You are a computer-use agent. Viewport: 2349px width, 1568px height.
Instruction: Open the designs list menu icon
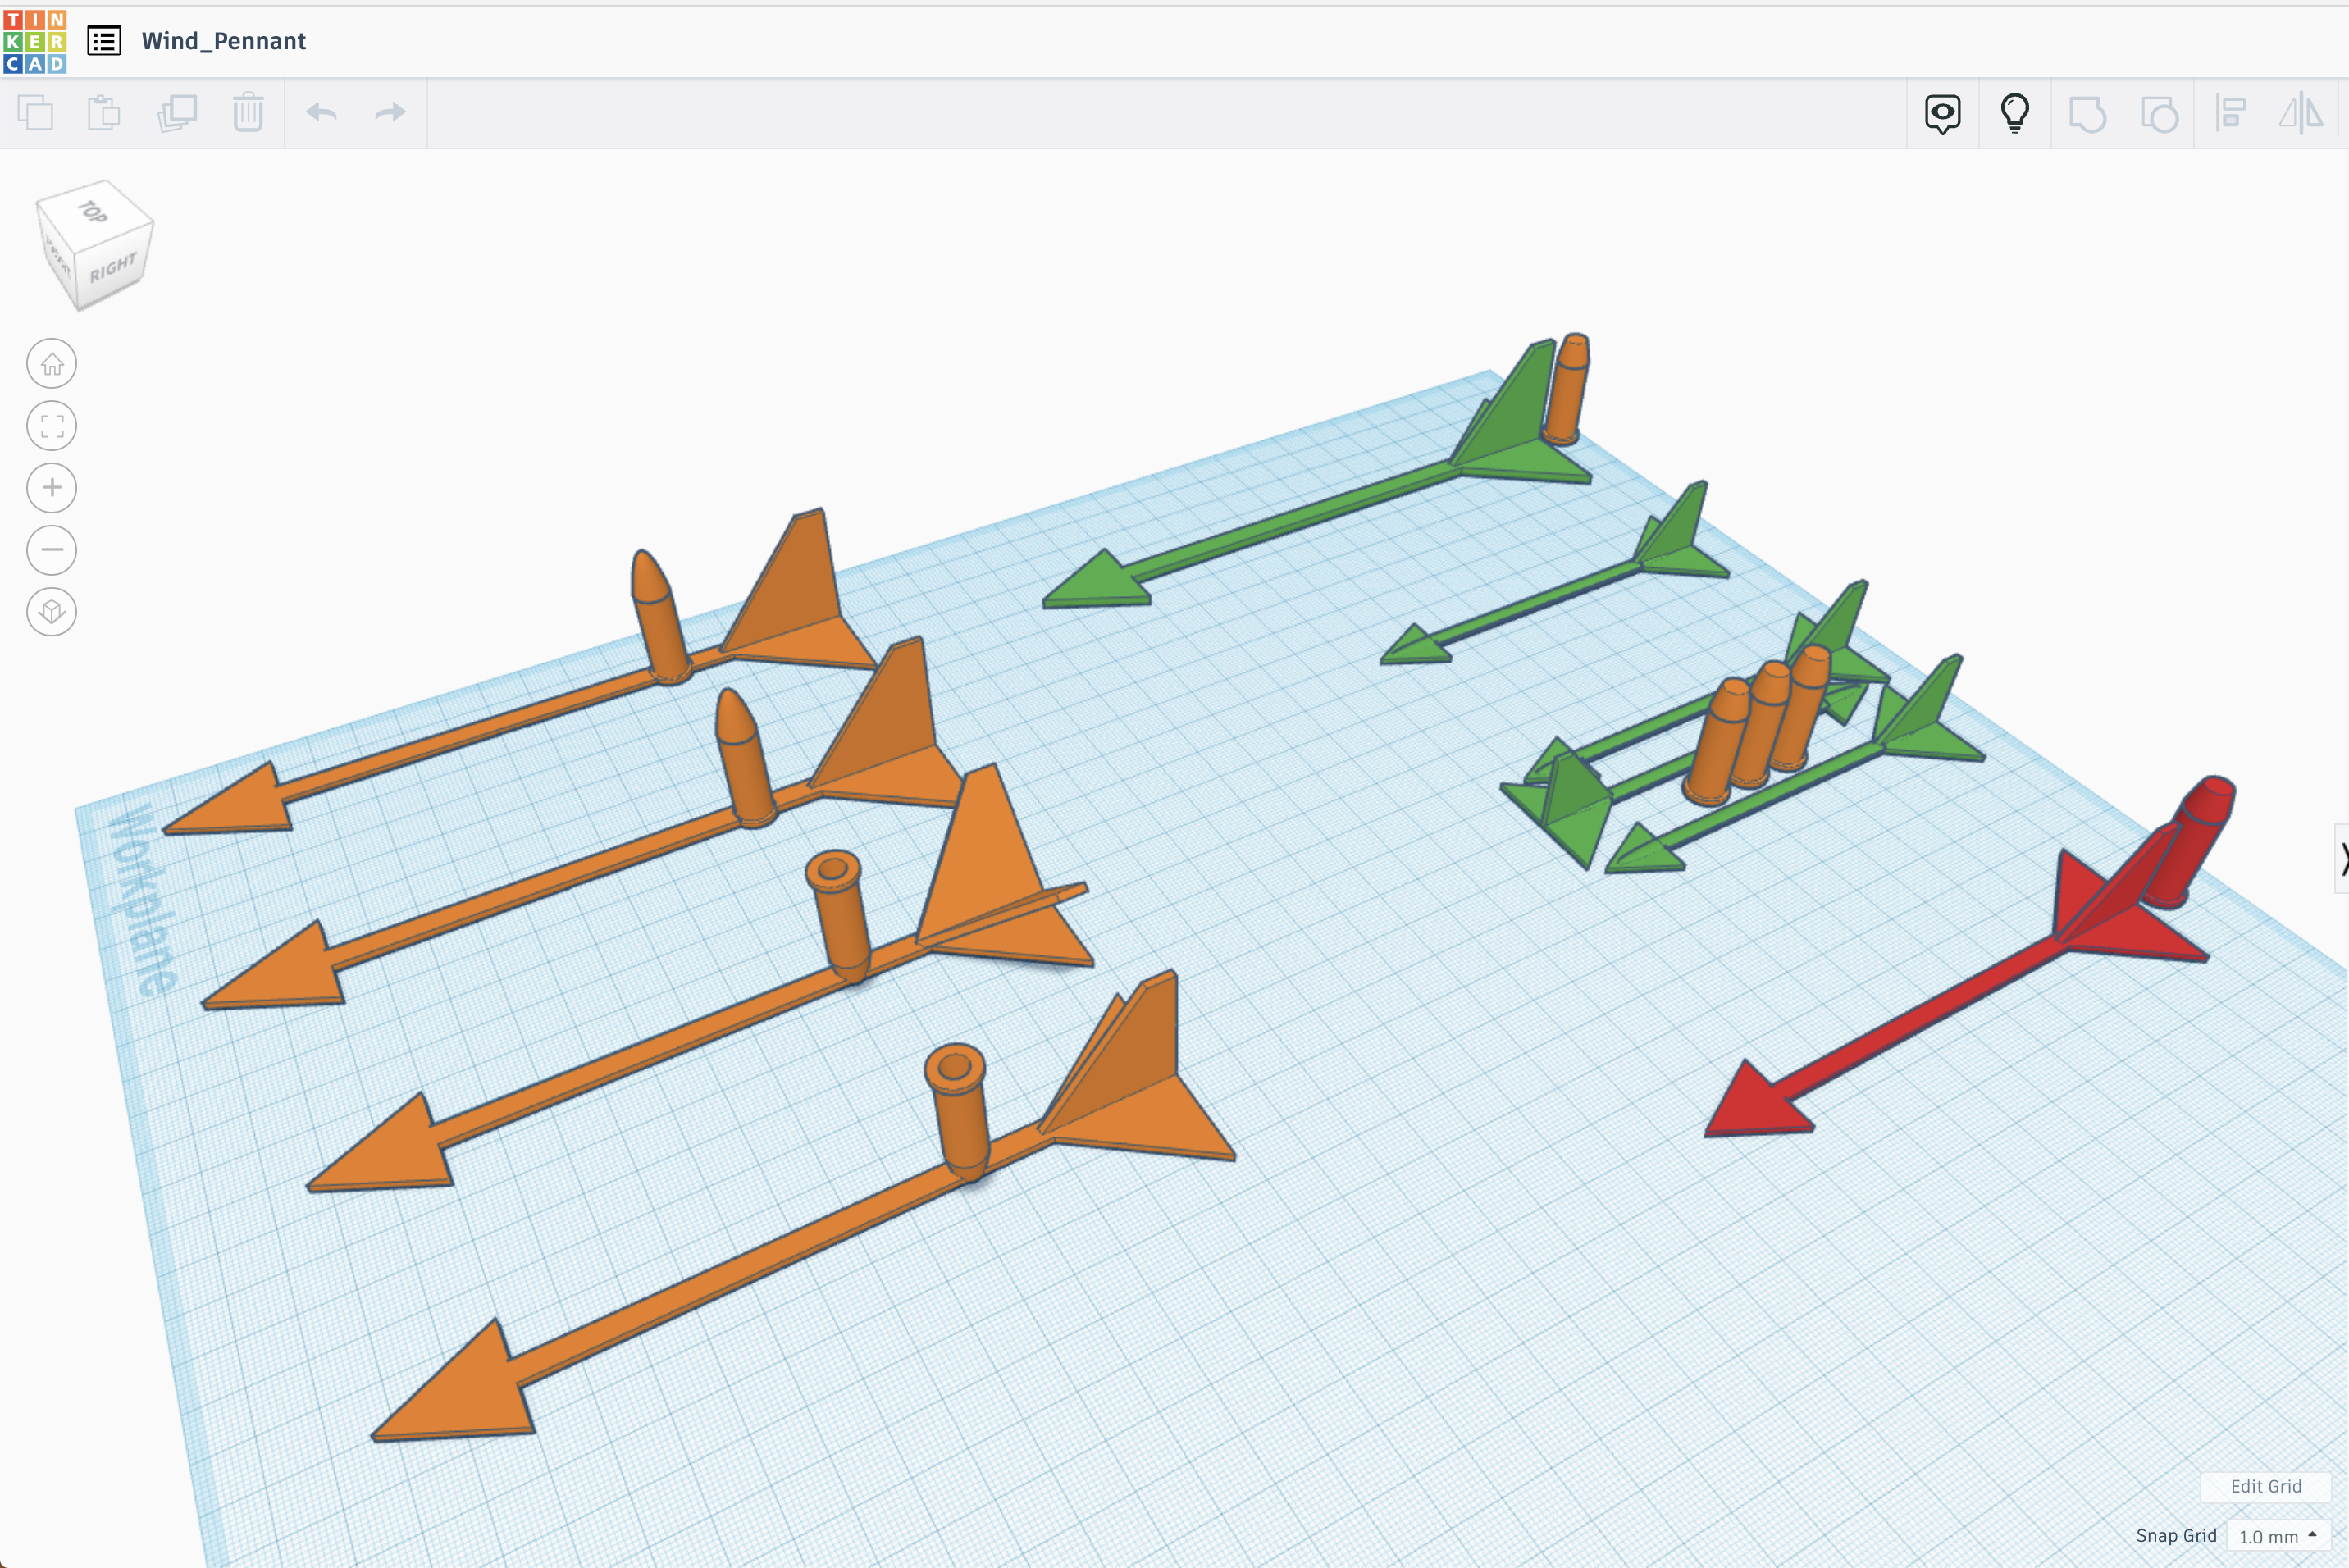pos(104,41)
